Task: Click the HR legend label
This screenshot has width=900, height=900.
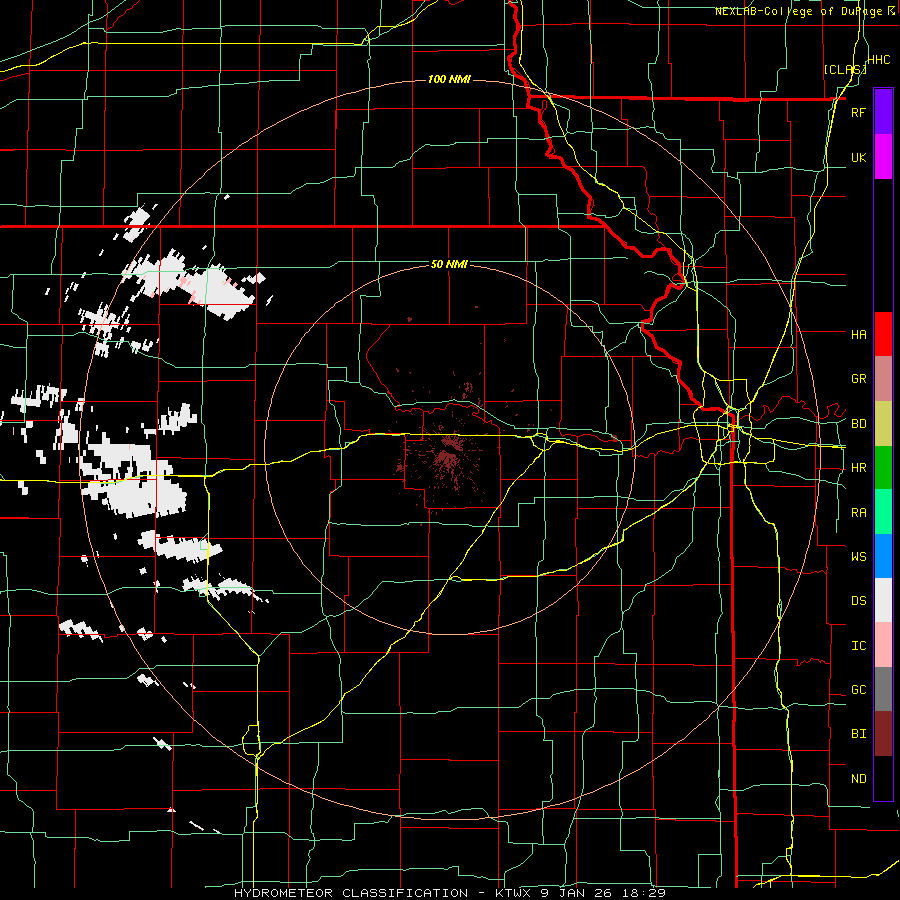Action: point(858,468)
